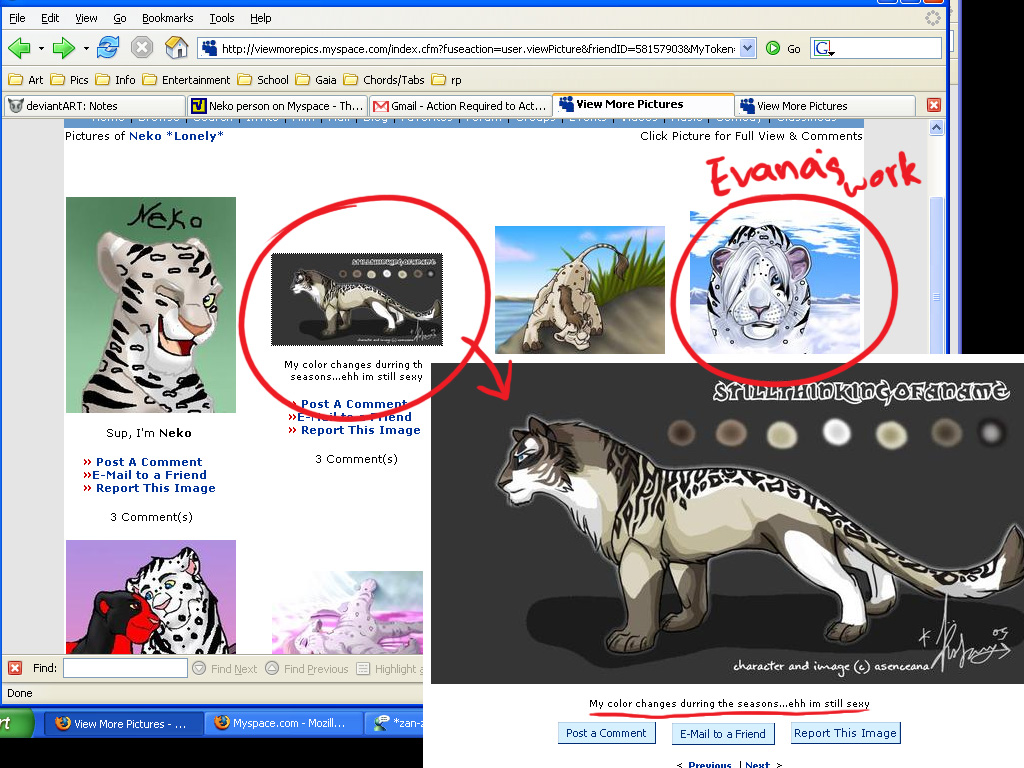1024x768 pixels.
Task: Click Post A Comment under Neko portrait
Action: (x=149, y=462)
